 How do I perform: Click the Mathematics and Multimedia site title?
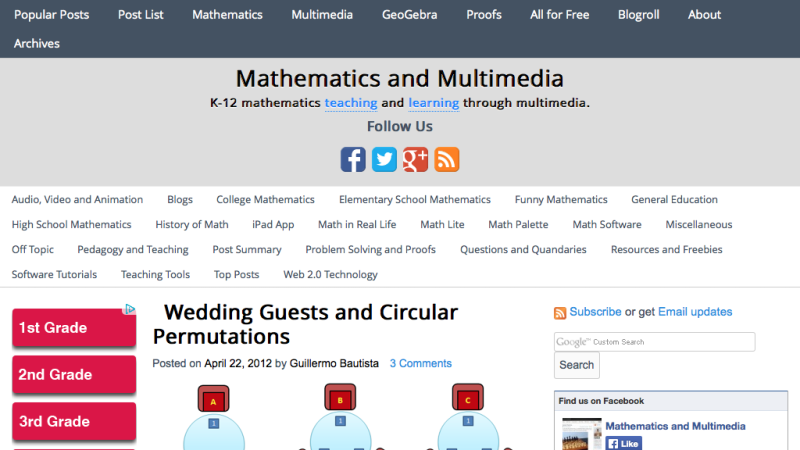tap(399, 78)
